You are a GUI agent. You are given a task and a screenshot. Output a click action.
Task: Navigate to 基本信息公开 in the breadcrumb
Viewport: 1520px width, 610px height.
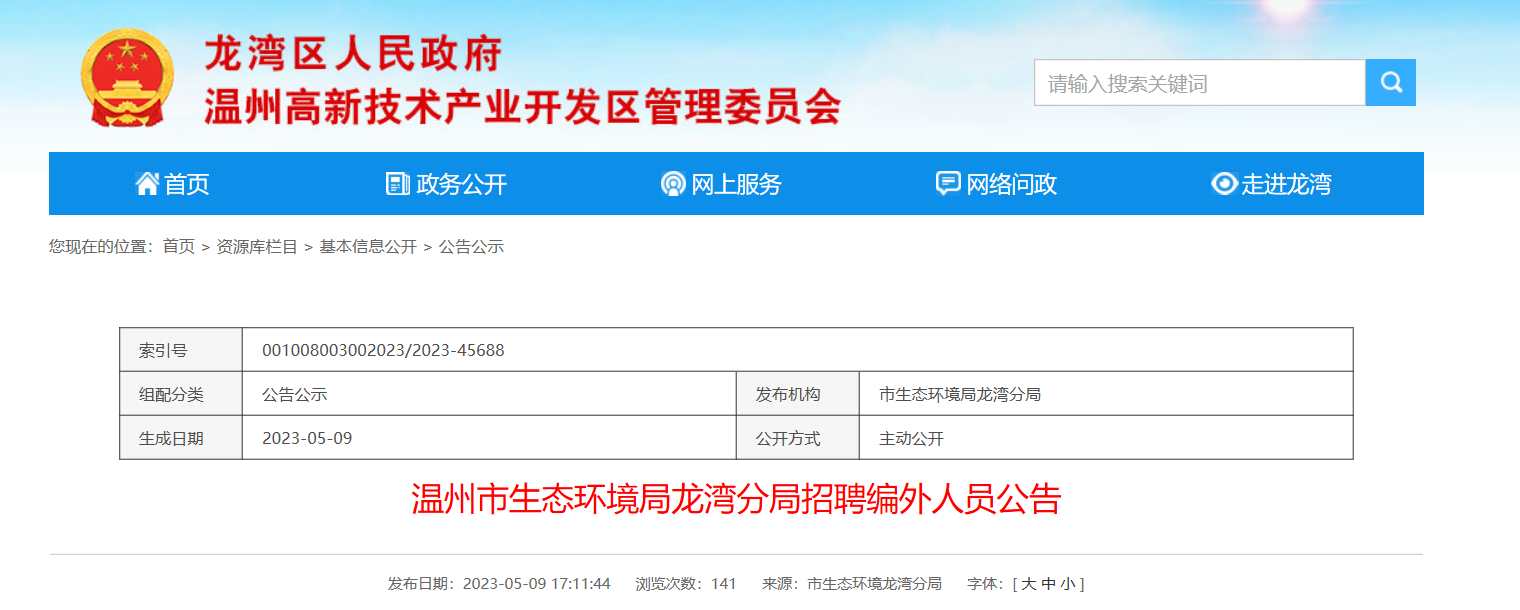pos(368,247)
